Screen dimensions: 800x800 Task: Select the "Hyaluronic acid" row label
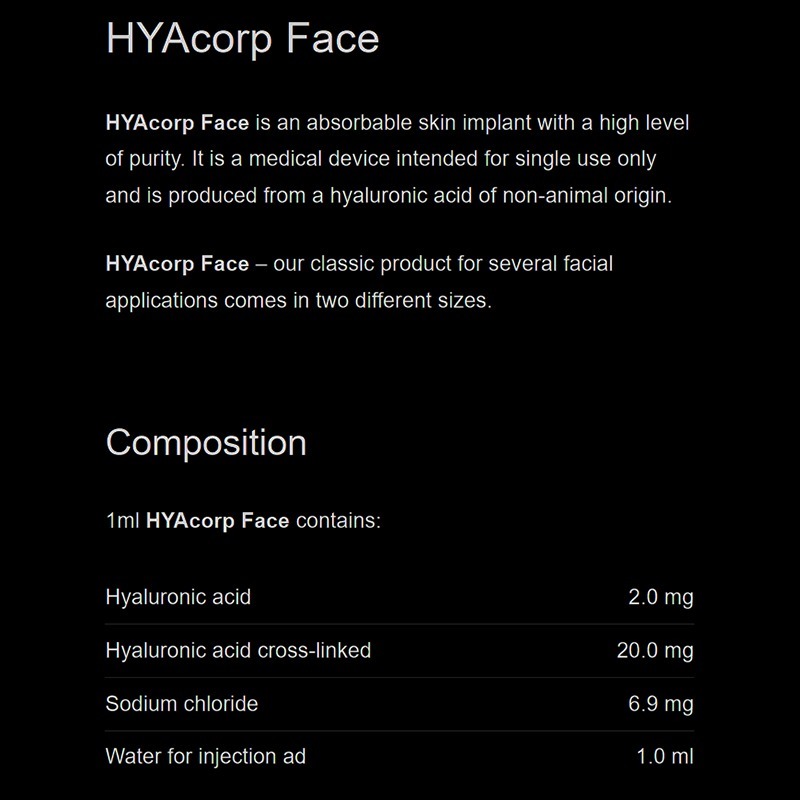pyautogui.click(x=178, y=597)
